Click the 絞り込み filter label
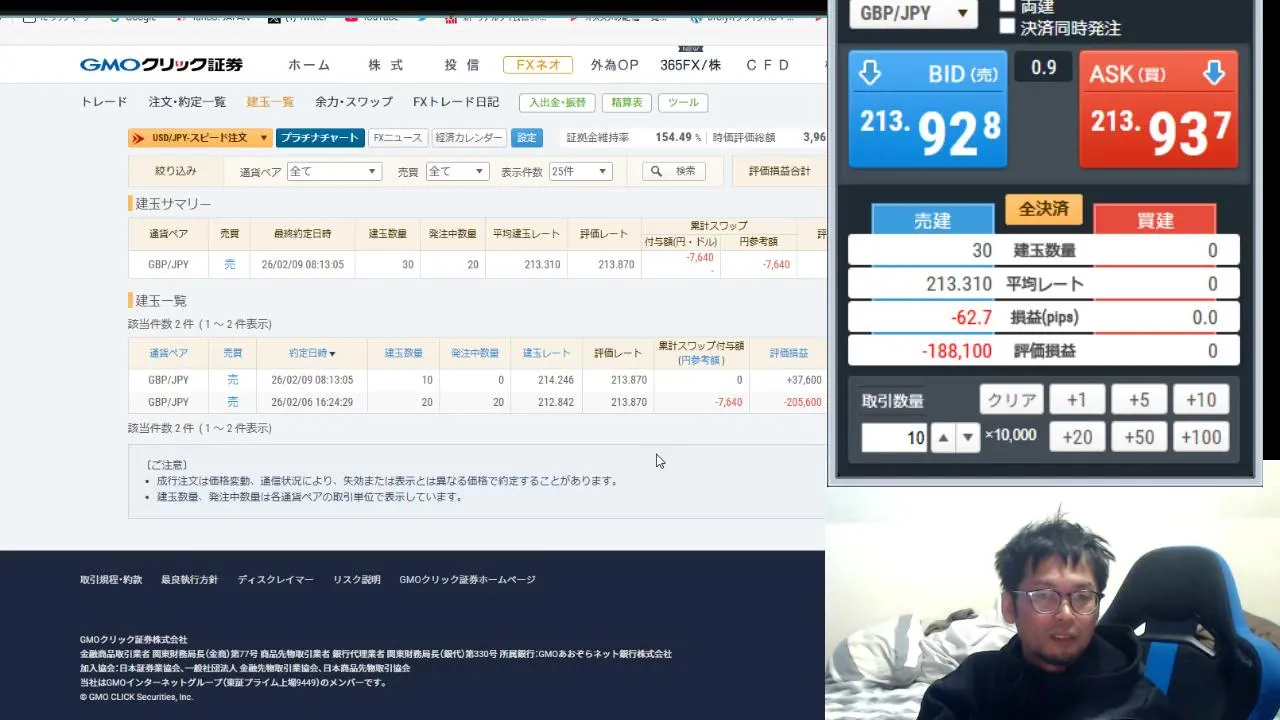The width and height of the screenshot is (1280, 720). pyautogui.click(x=175, y=171)
